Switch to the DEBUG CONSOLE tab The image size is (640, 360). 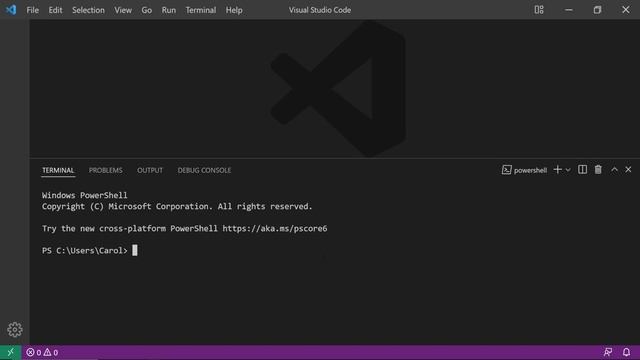tap(204, 170)
